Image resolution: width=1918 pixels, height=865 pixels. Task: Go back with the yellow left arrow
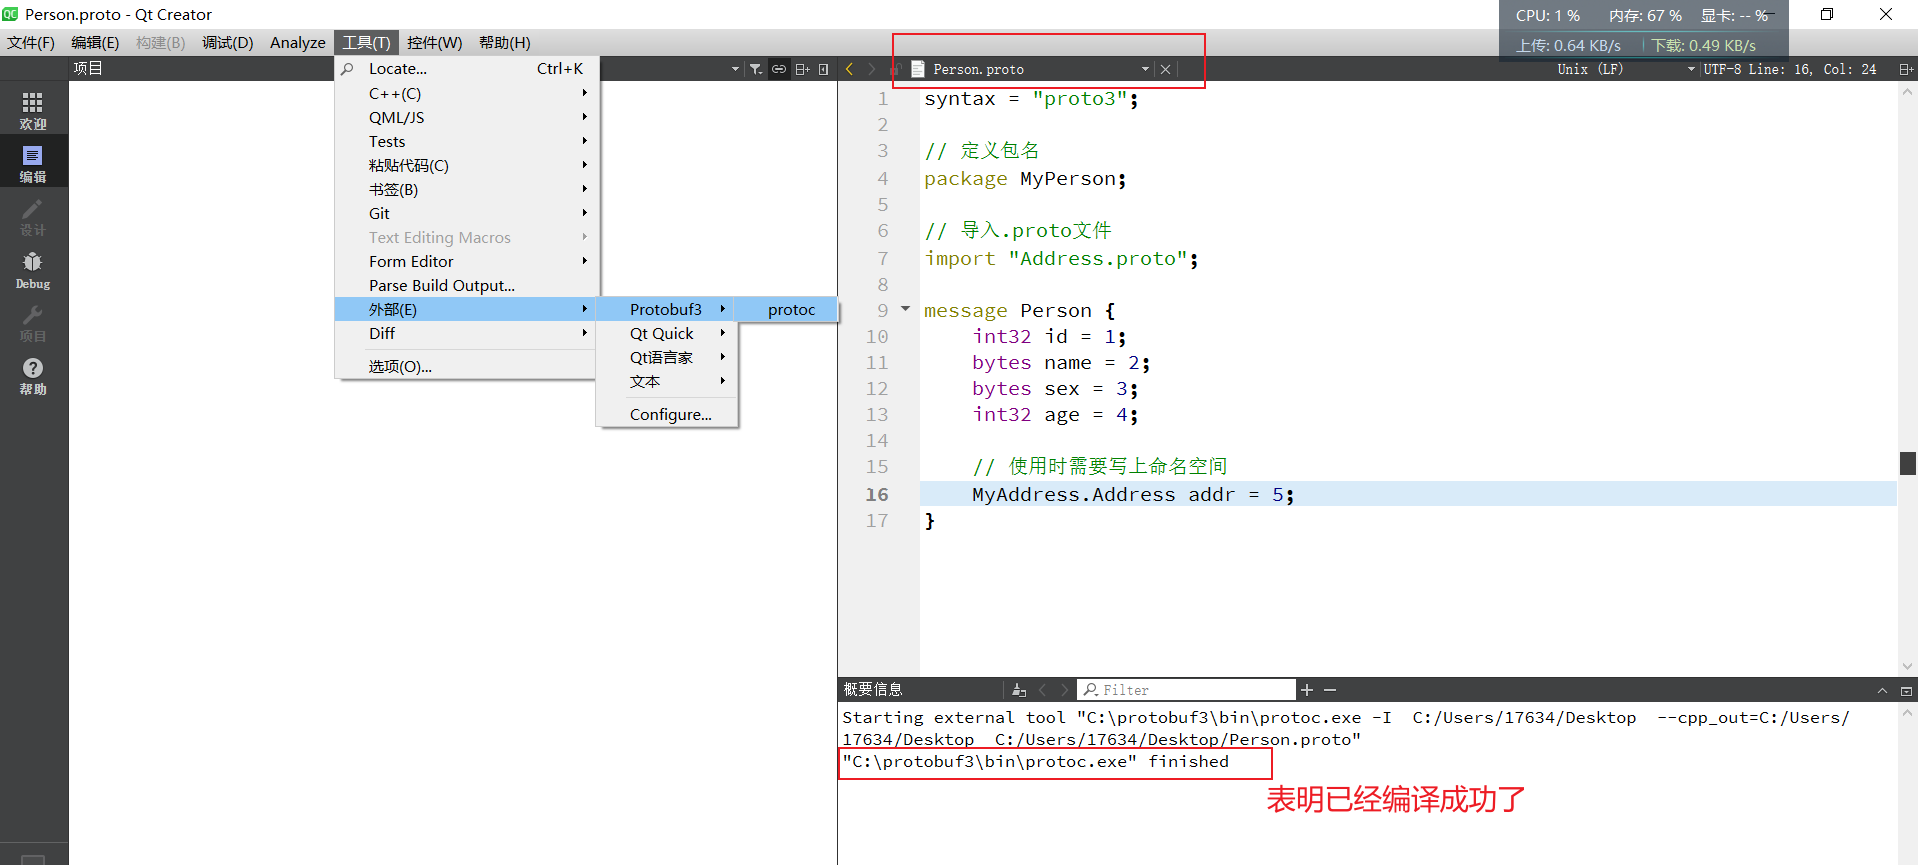pyautogui.click(x=850, y=69)
